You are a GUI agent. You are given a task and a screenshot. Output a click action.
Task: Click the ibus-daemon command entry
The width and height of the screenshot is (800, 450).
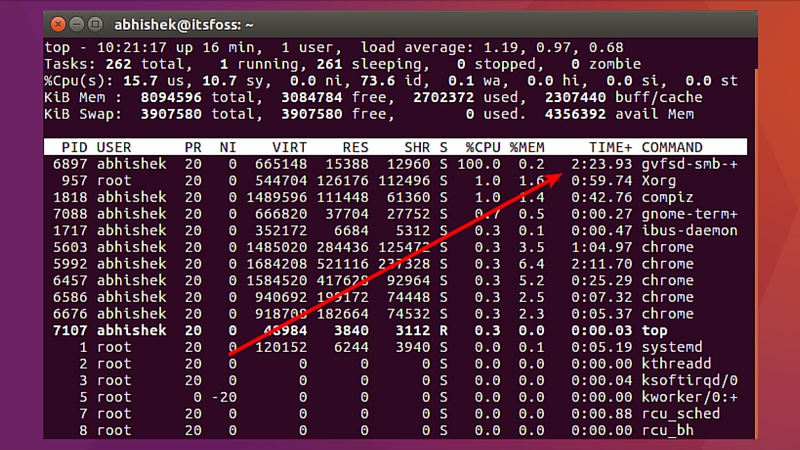[689, 231]
